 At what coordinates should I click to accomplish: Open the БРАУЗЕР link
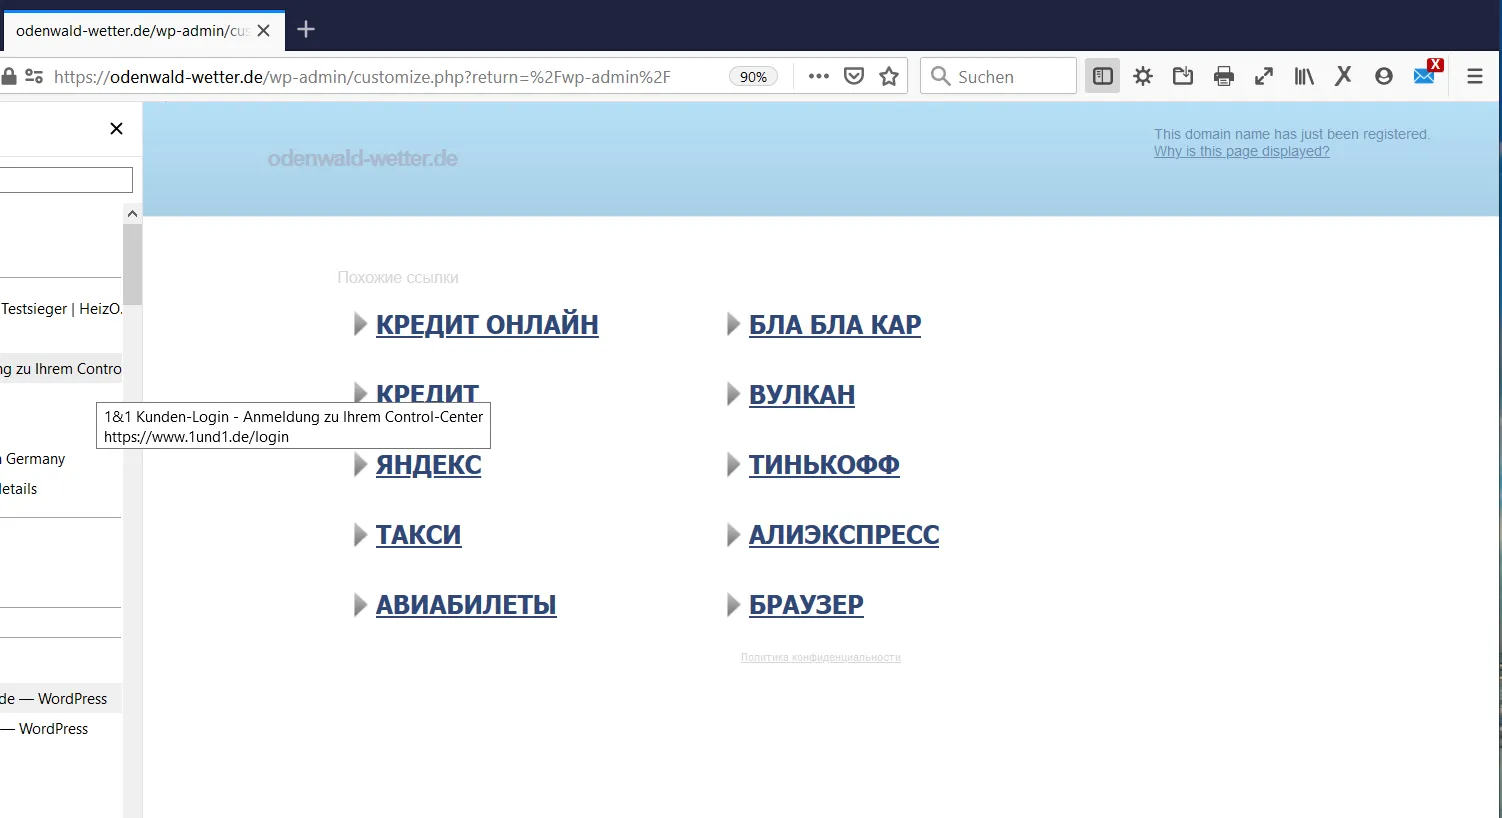[806, 605]
